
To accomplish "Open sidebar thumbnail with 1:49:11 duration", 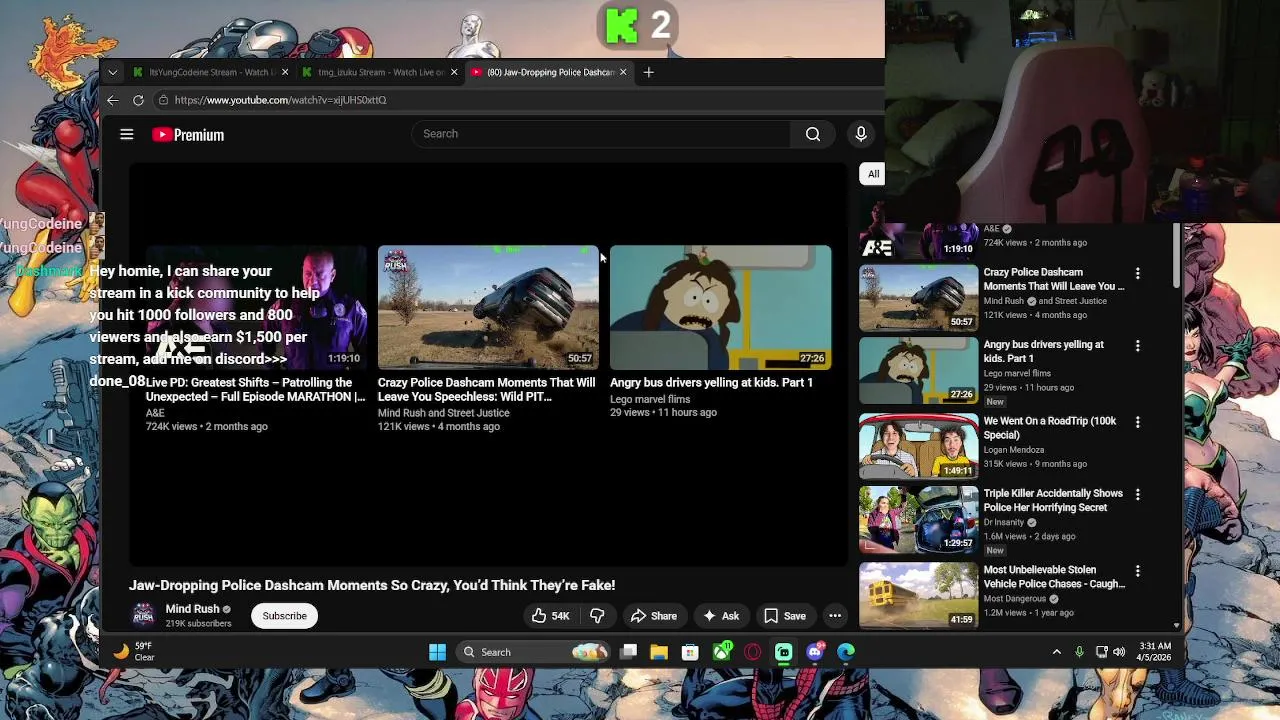I will point(919,446).
